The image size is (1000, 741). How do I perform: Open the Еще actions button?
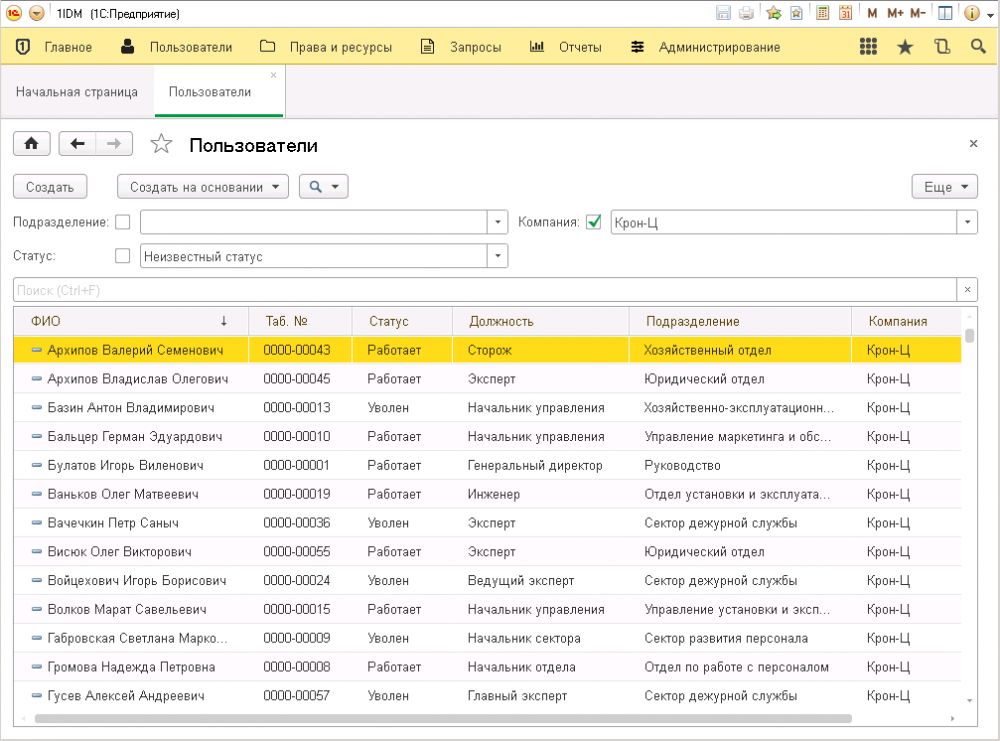click(x=944, y=187)
